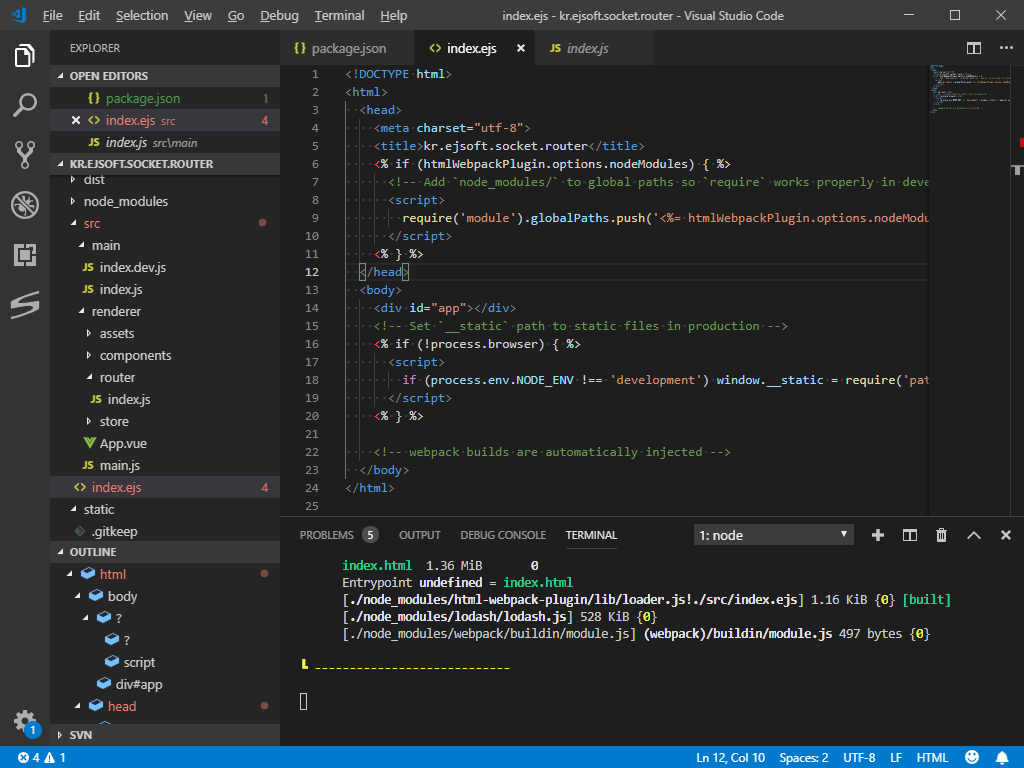Maximize the panel with up chevron
Viewport: 1024px width, 768px height.
[x=974, y=536]
